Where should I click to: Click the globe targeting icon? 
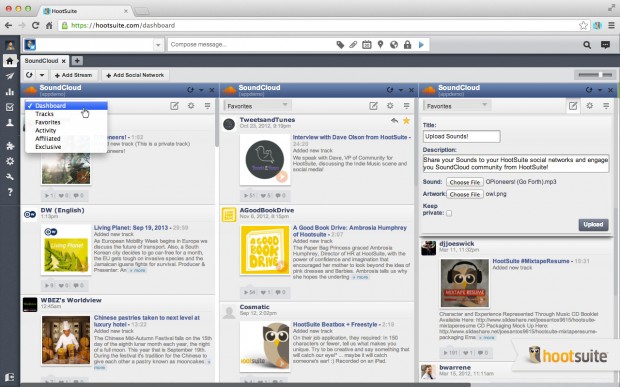pos(394,45)
